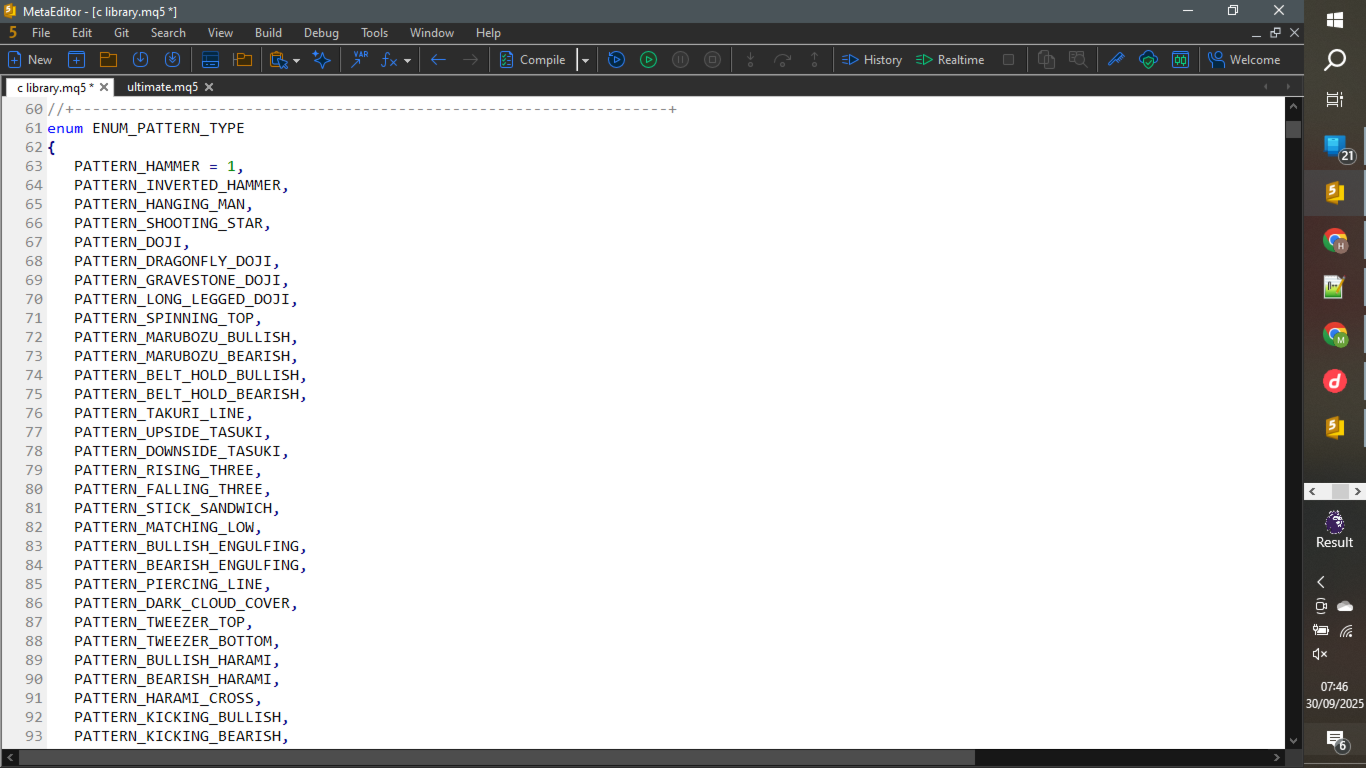Click the Save All icon
Image resolution: width=1366 pixels, height=768 pixels.
(172, 60)
